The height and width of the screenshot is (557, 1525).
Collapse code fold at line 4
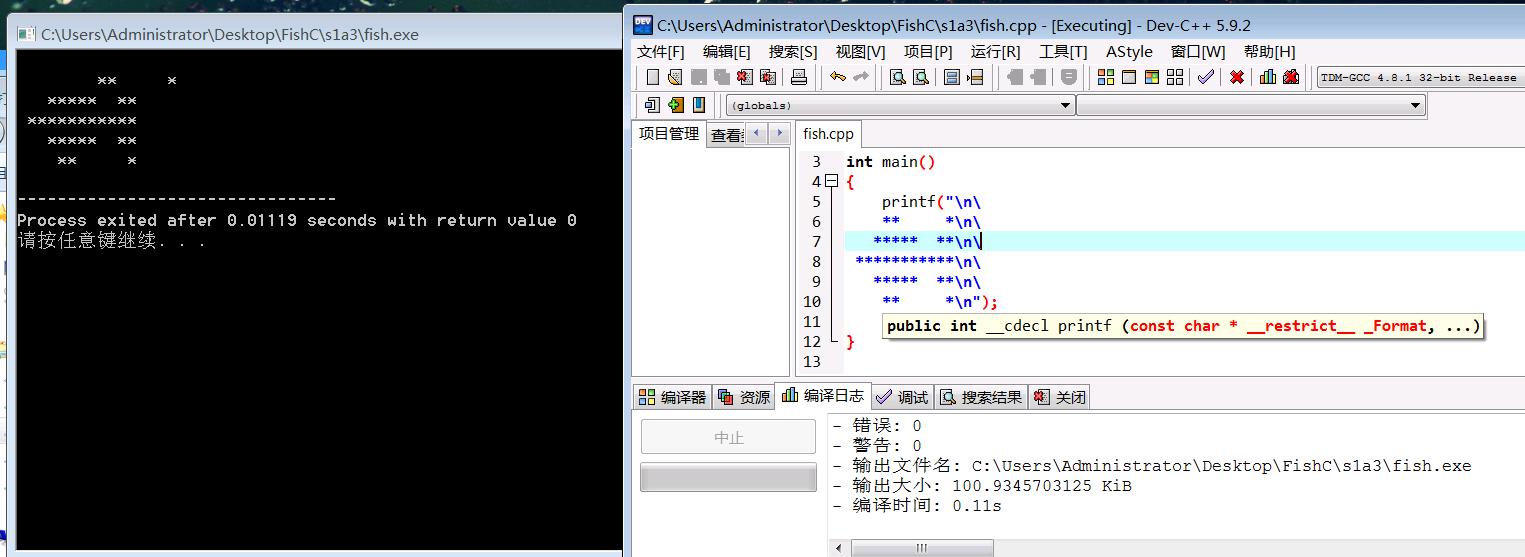coord(831,181)
